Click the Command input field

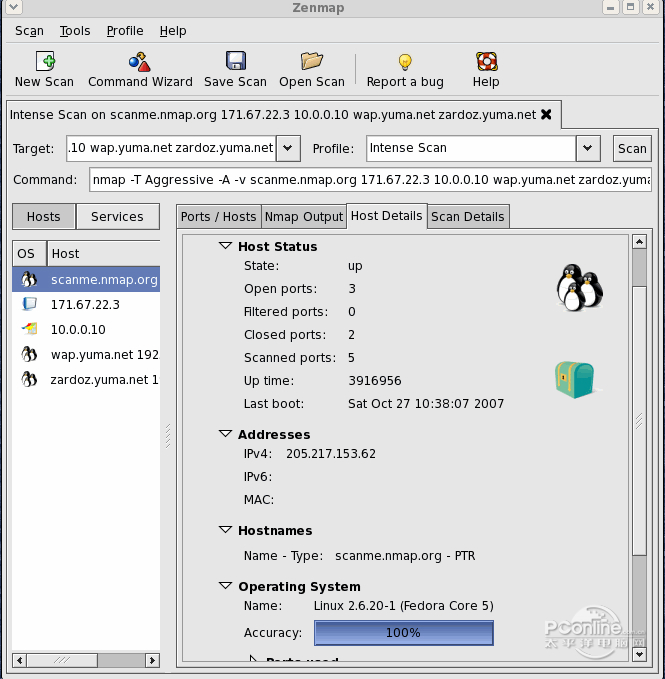coord(371,180)
